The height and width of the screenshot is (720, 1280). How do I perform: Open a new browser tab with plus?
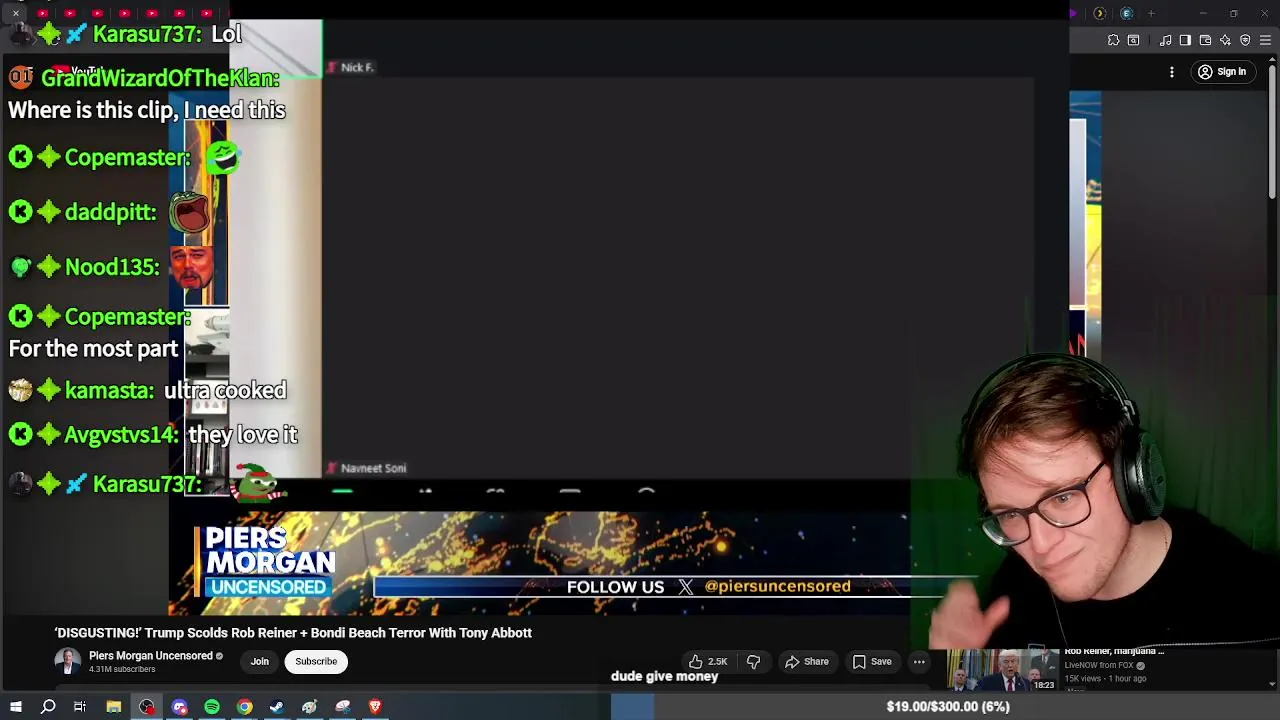click(1151, 13)
